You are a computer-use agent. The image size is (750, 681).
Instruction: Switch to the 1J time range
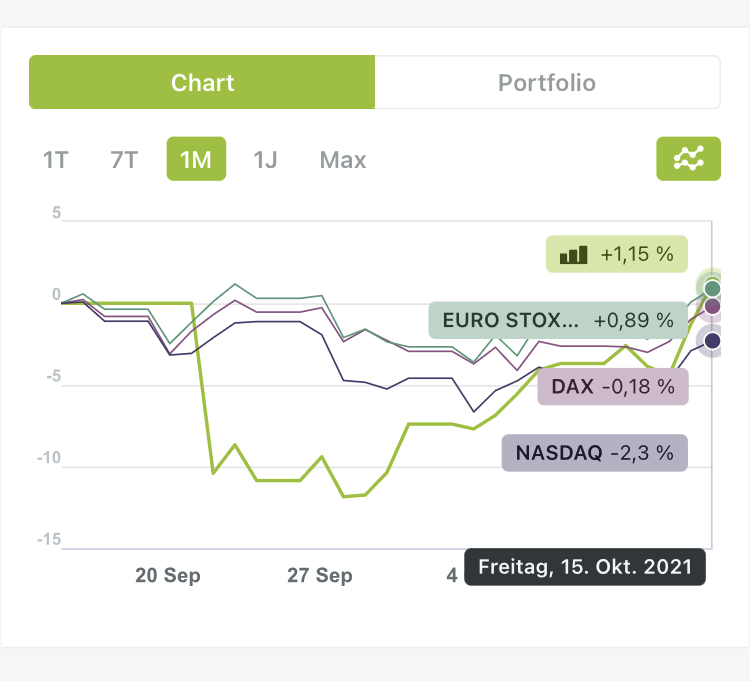(265, 160)
